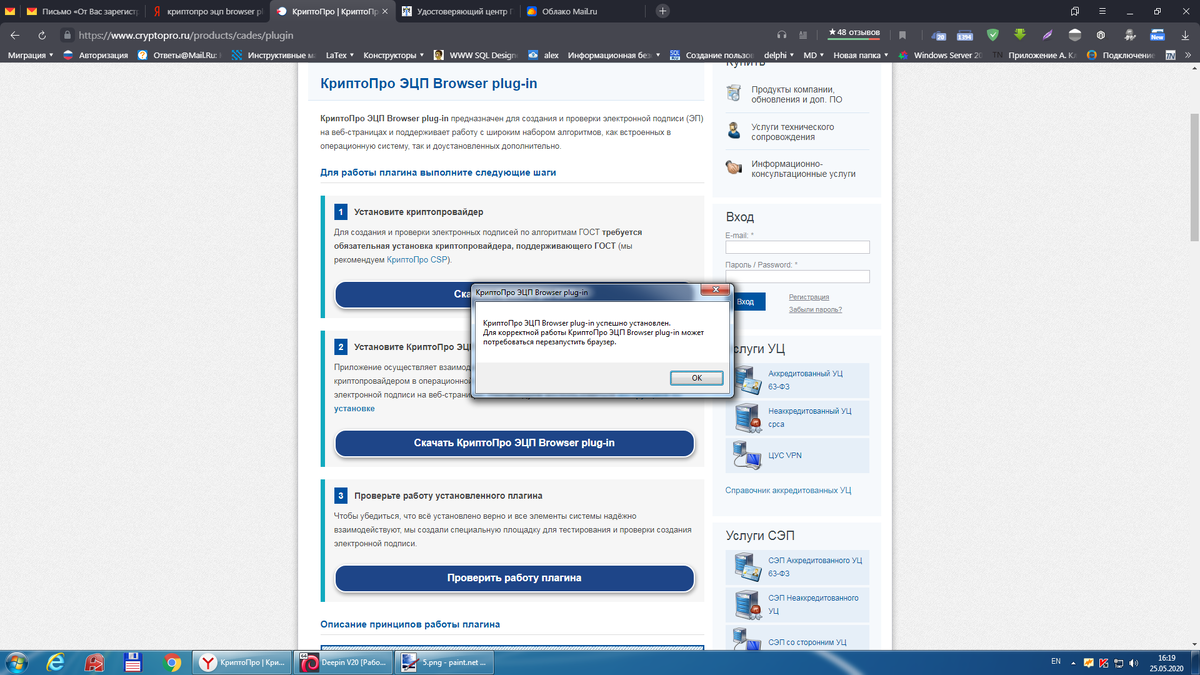Click the floppy disk taskbar icon

pos(133,662)
